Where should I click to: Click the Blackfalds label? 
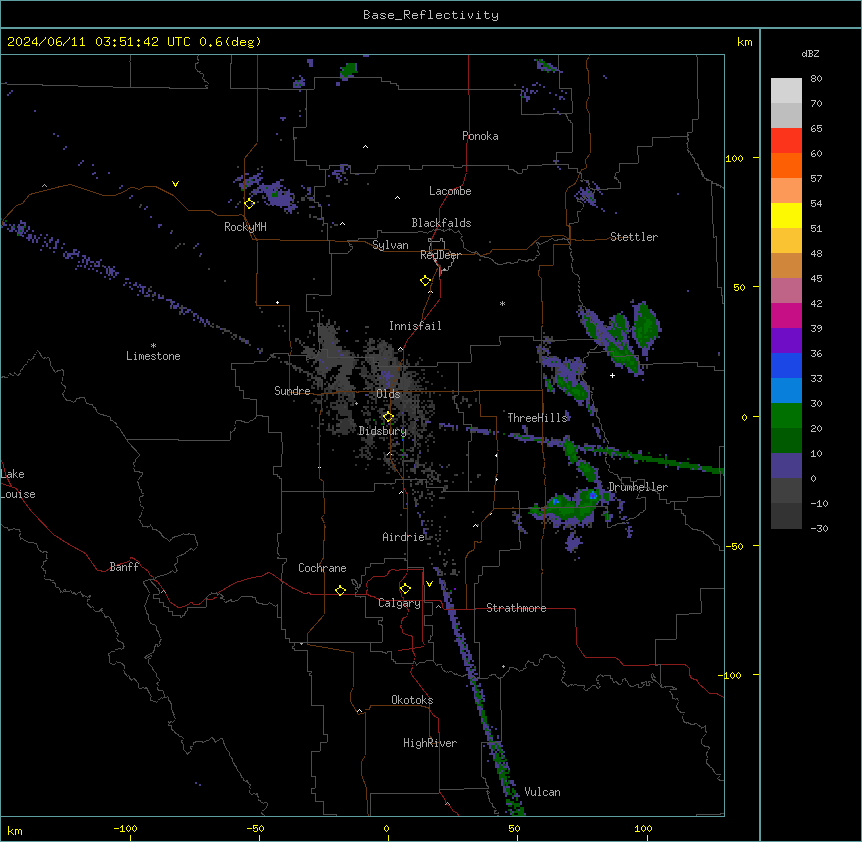pos(441,223)
